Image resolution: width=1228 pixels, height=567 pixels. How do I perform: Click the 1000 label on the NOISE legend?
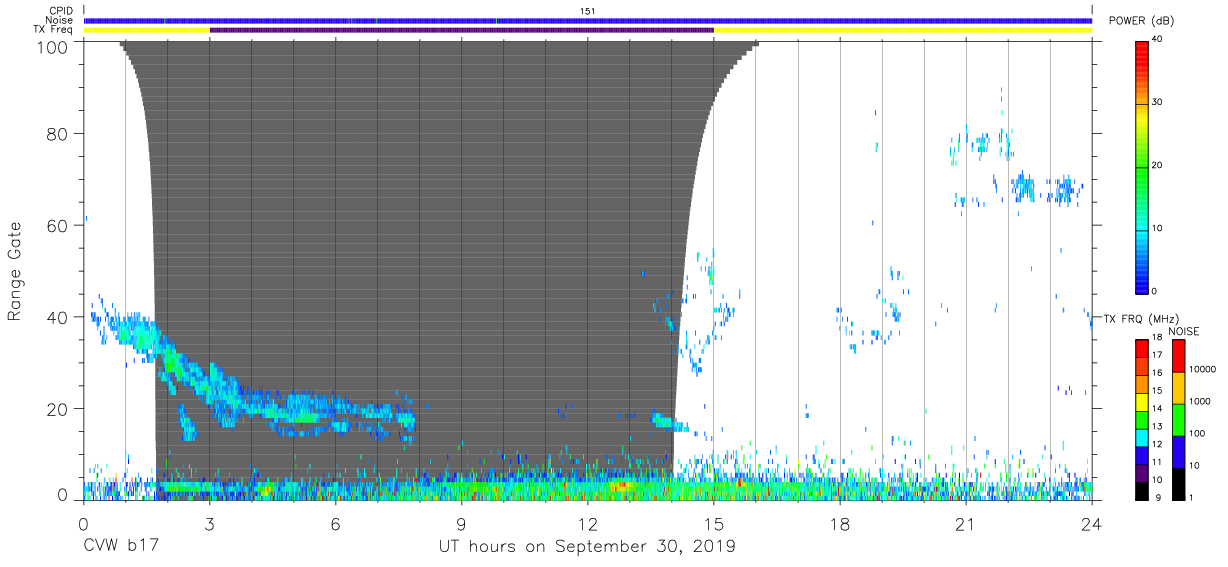click(1199, 401)
